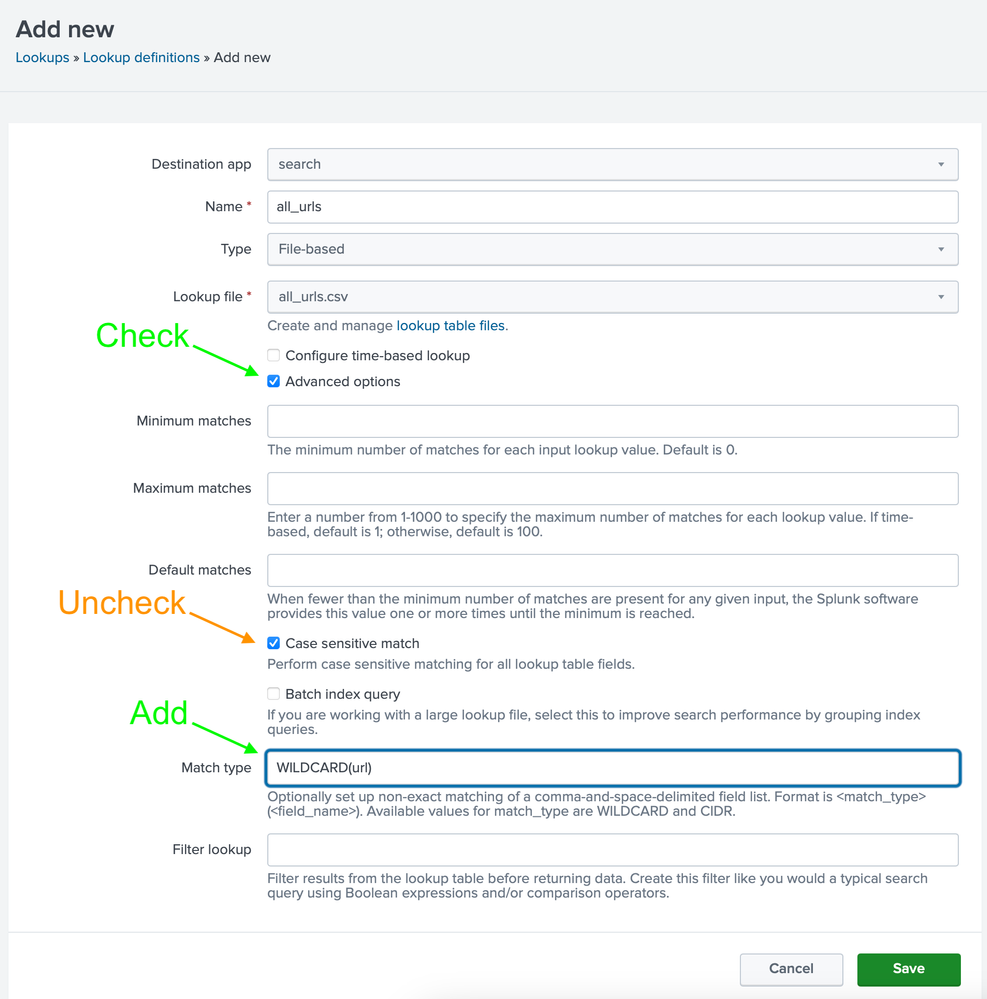Screen dimensions: 987x999
Task: Expand the Type dropdown showing File-based
Action: pyautogui.click(x=612, y=249)
